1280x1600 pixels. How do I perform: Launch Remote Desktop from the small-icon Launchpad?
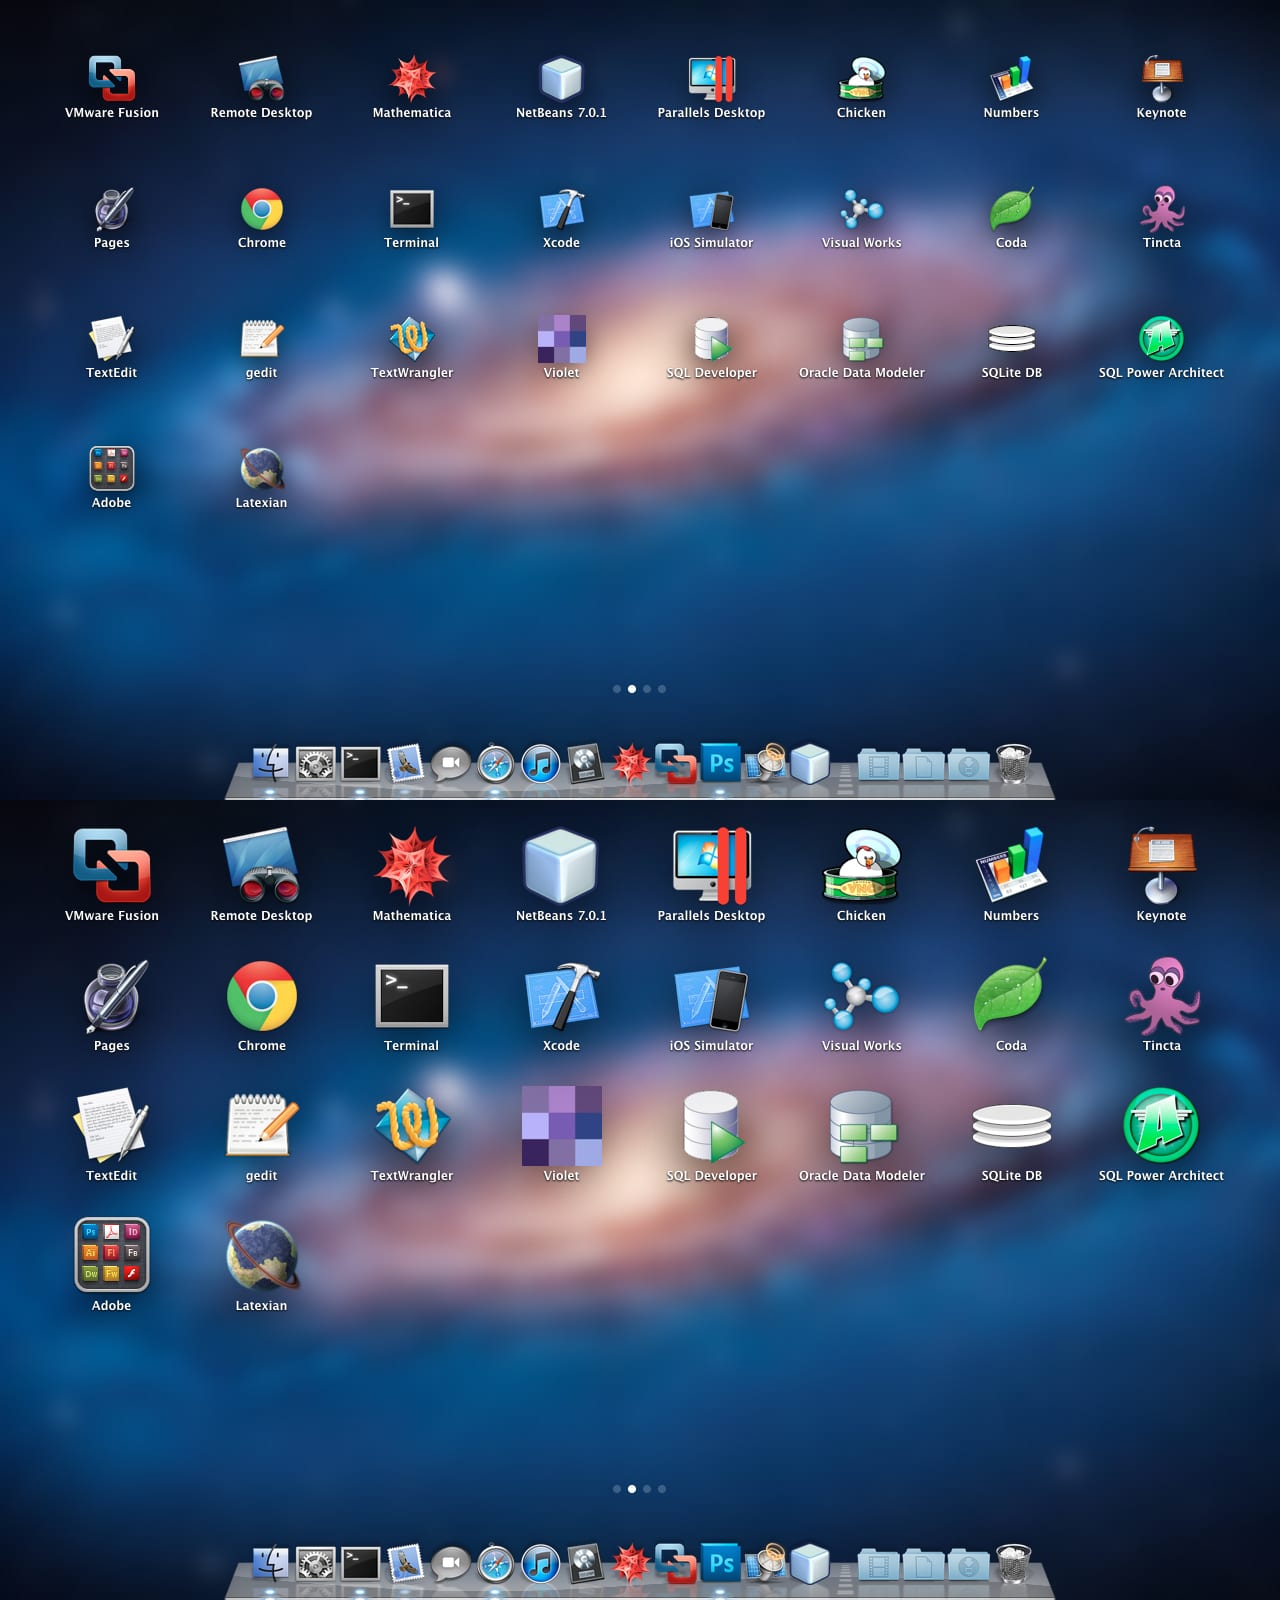pos(261,78)
